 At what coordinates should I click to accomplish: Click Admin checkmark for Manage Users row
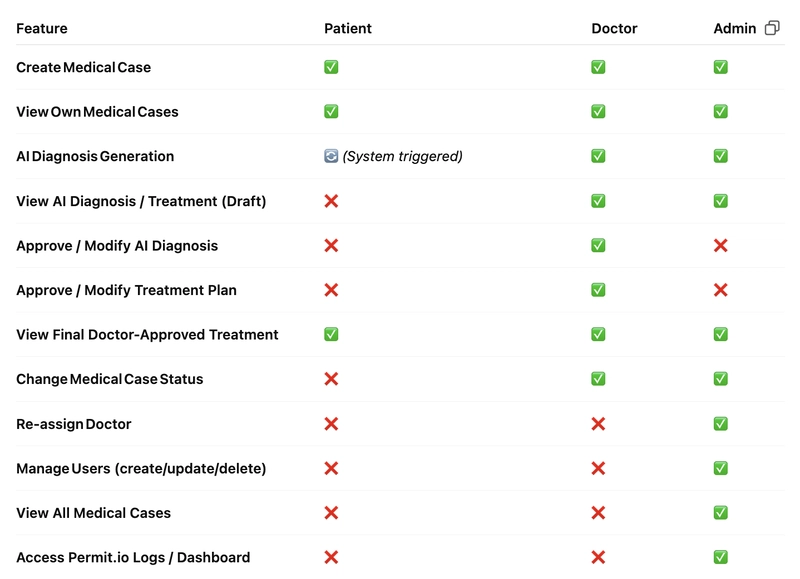pos(720,468)
